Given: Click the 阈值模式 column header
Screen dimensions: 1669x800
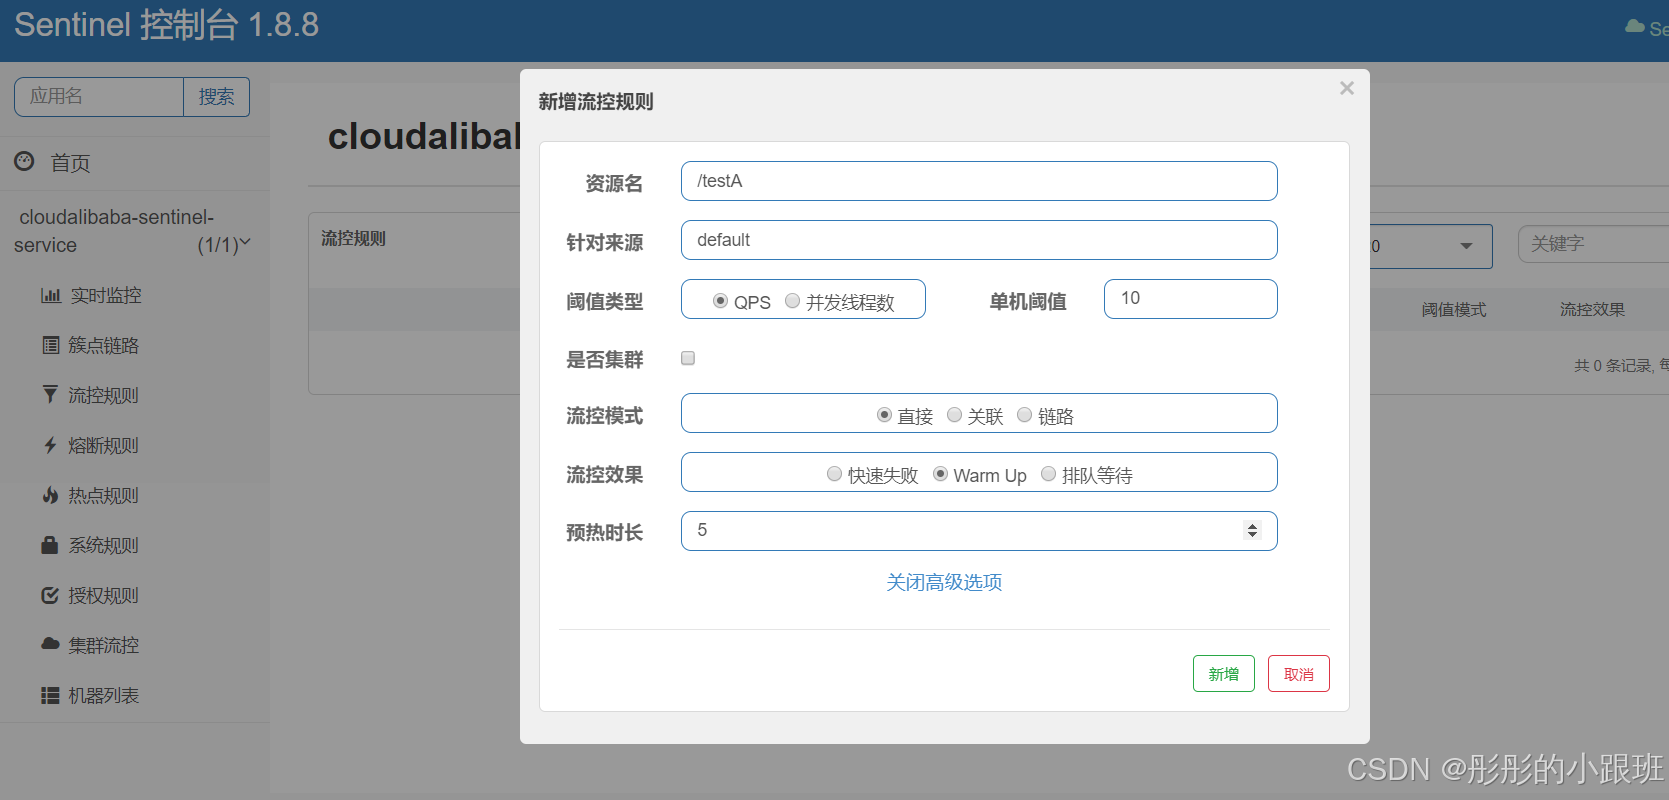Looking at the screenshot, I should point(1454,310).
